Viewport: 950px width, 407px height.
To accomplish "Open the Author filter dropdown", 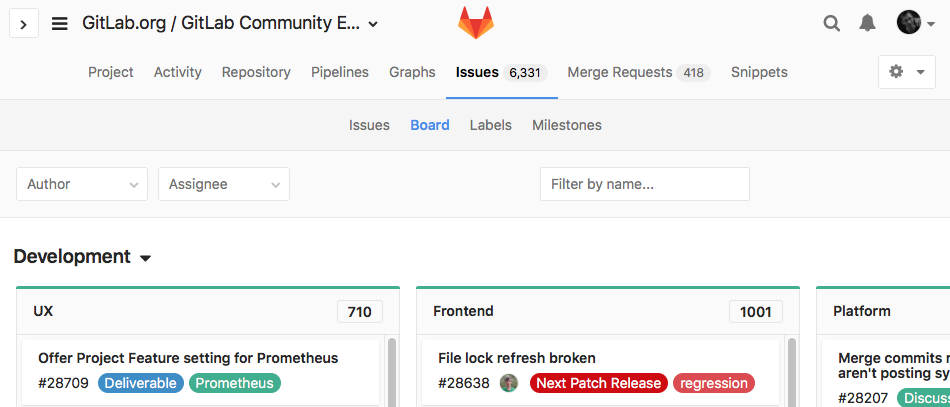I will 82,184.
